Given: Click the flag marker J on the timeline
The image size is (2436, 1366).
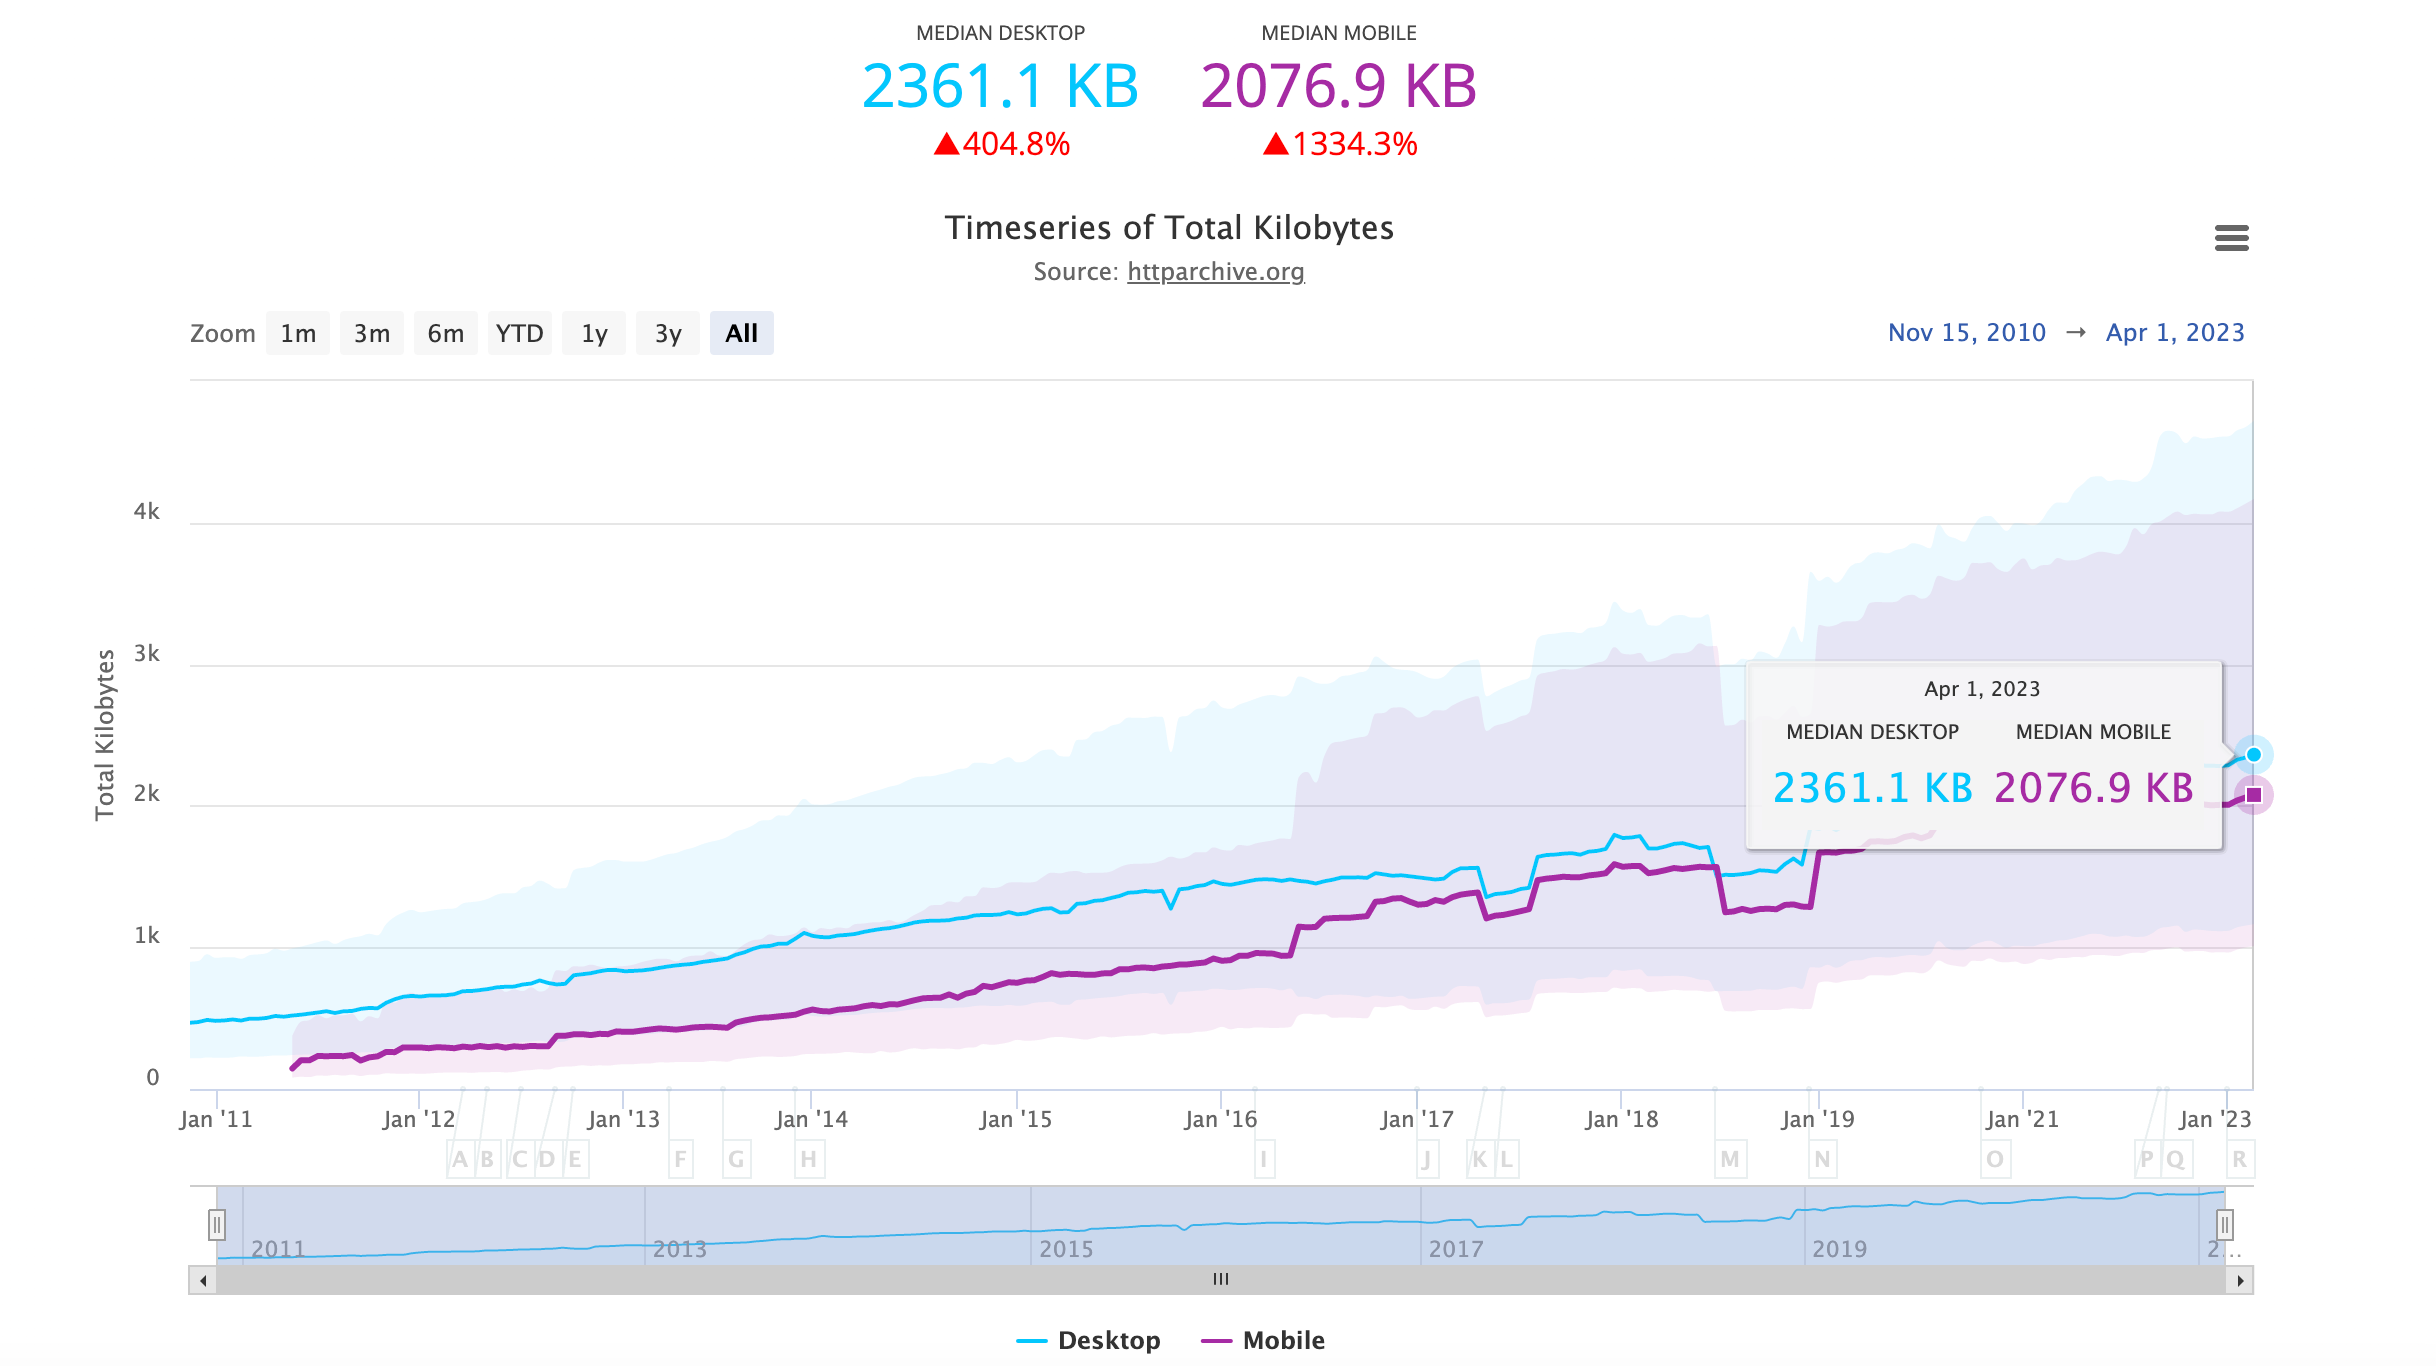Looking at the screenshot, I should click(x=1427, y=1159).
